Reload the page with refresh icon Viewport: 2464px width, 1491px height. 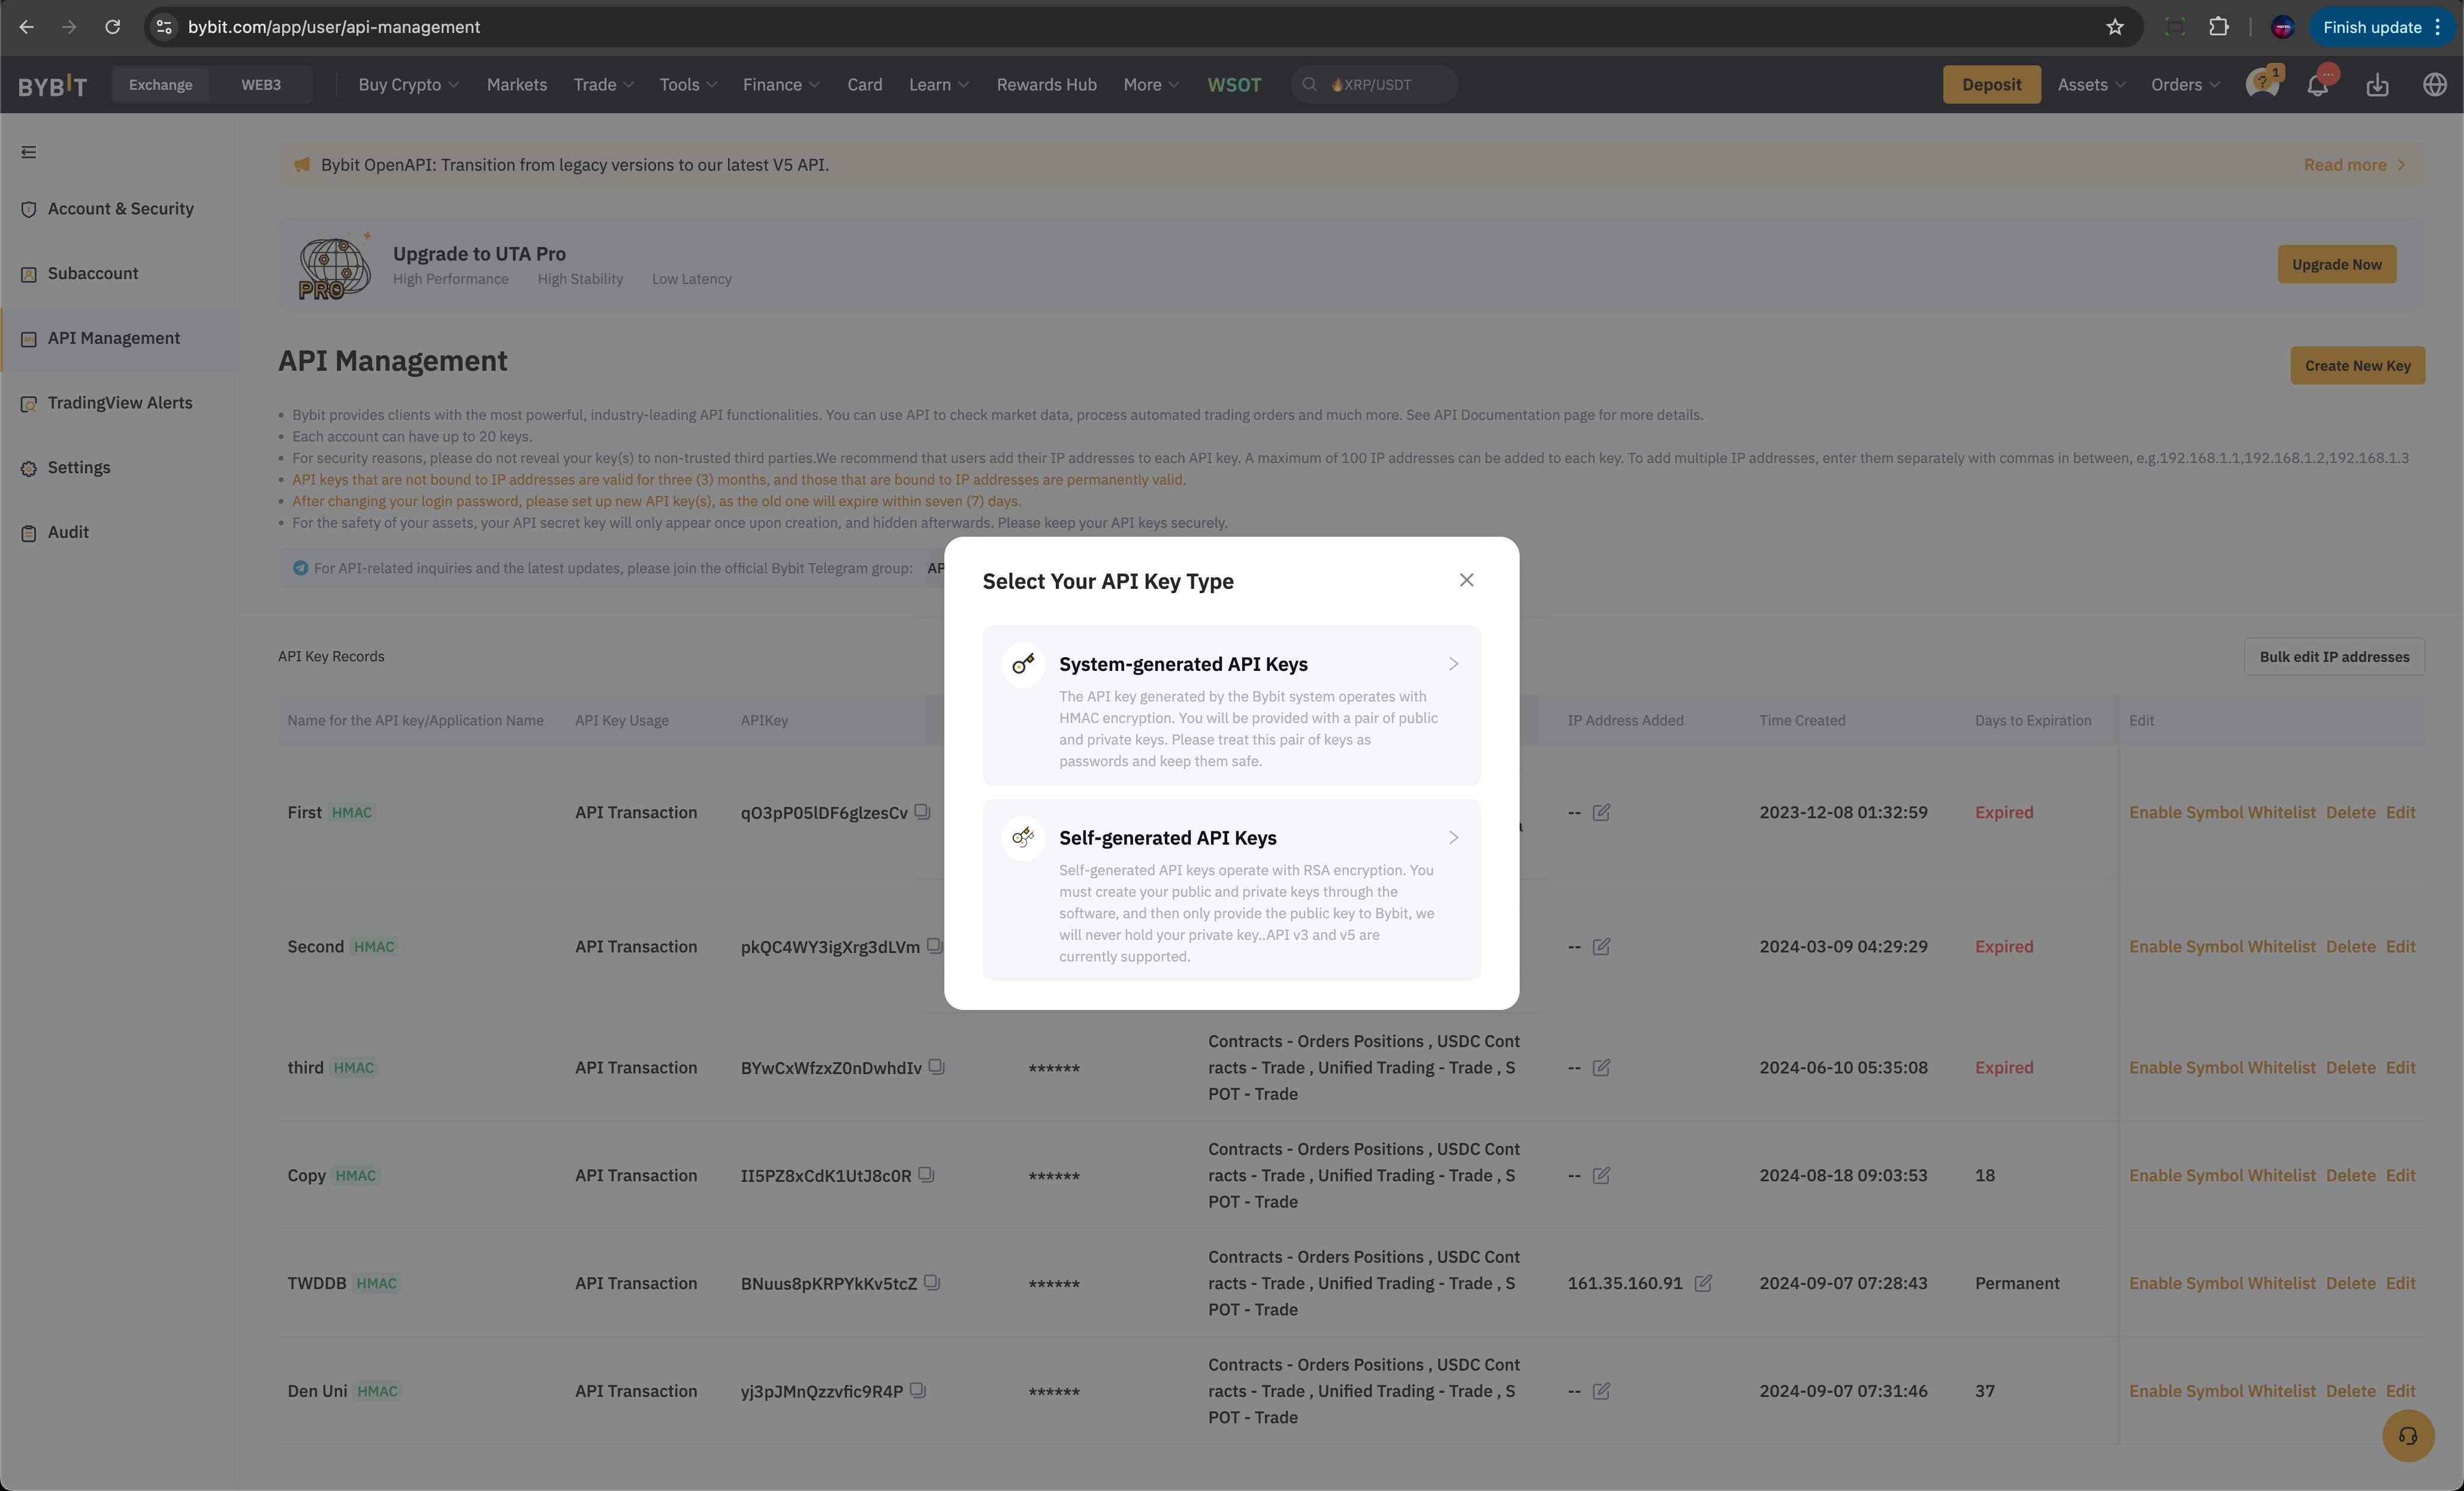113,27
